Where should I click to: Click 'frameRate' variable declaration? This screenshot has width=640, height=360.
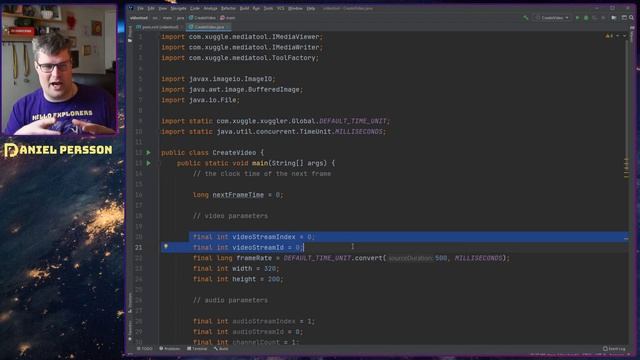(x=254, y=258)
